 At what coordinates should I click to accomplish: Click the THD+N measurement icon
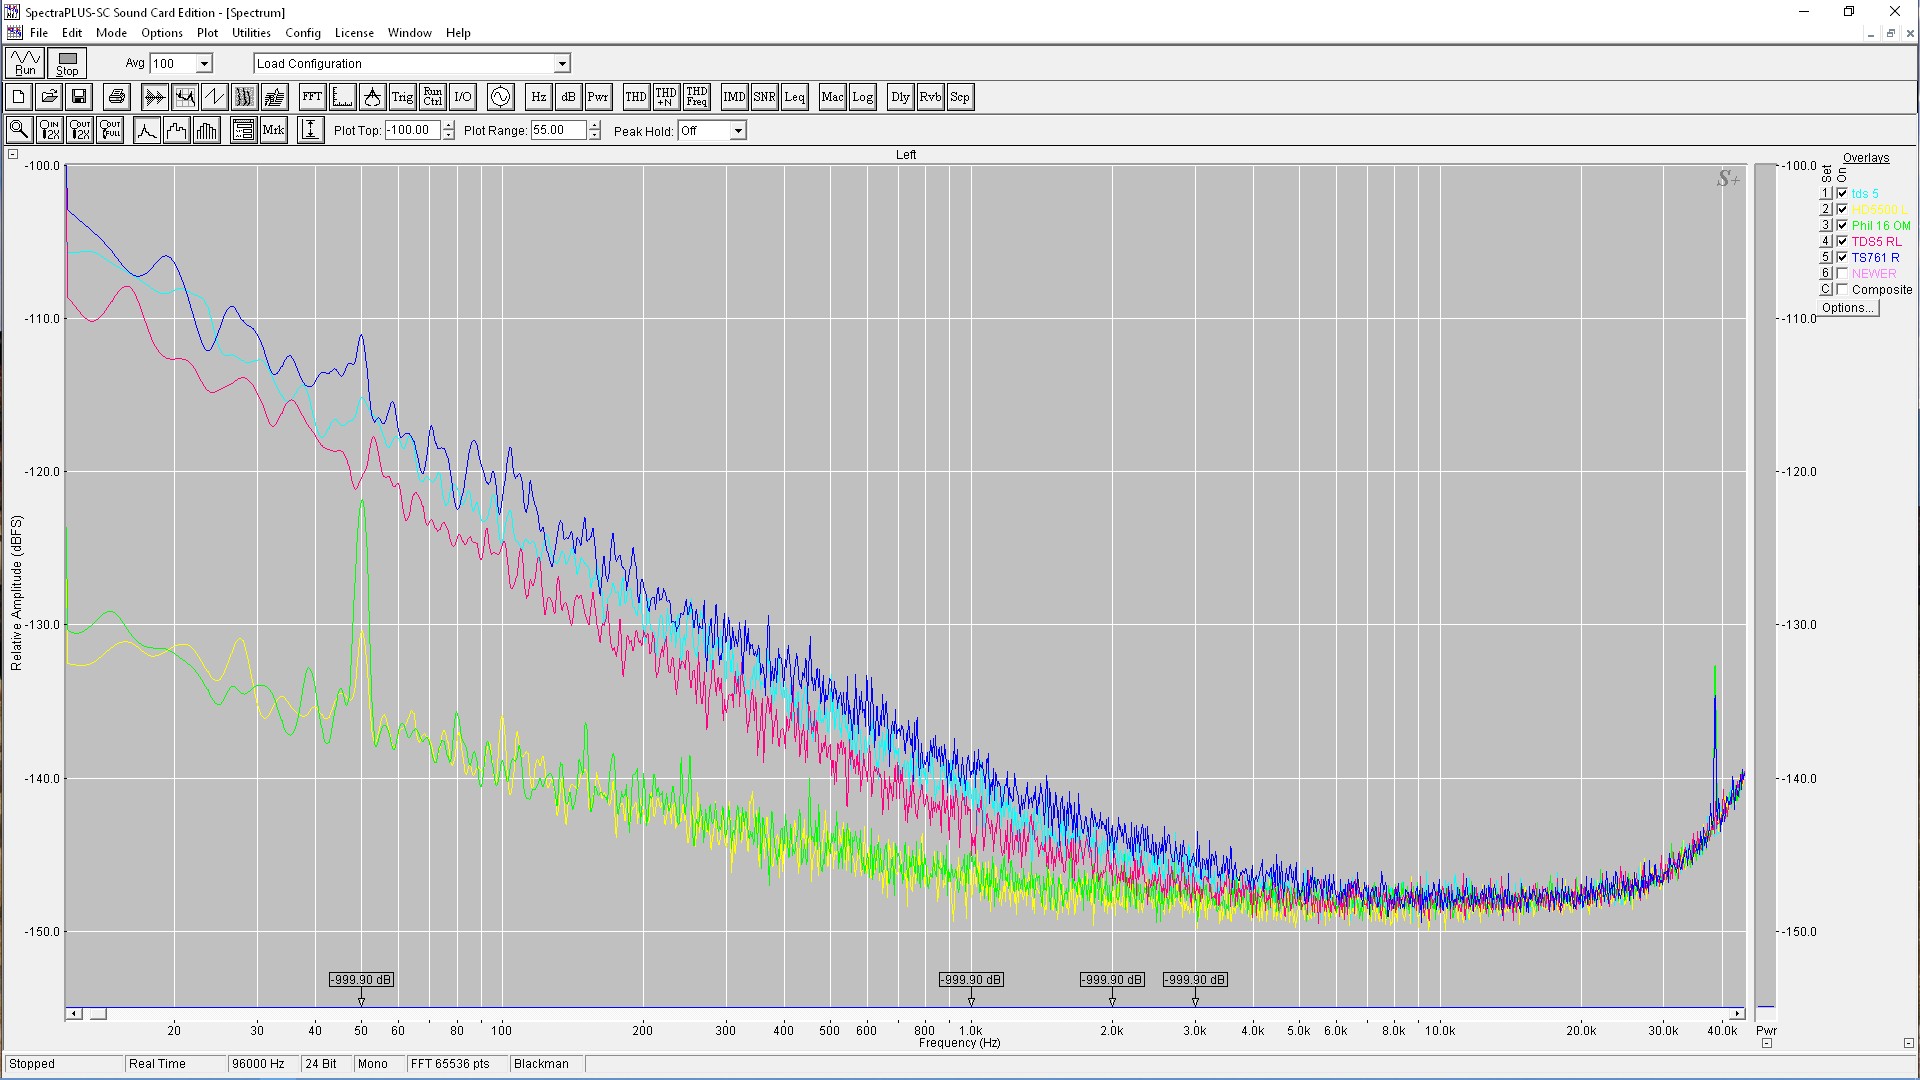(x=666, y=97)
